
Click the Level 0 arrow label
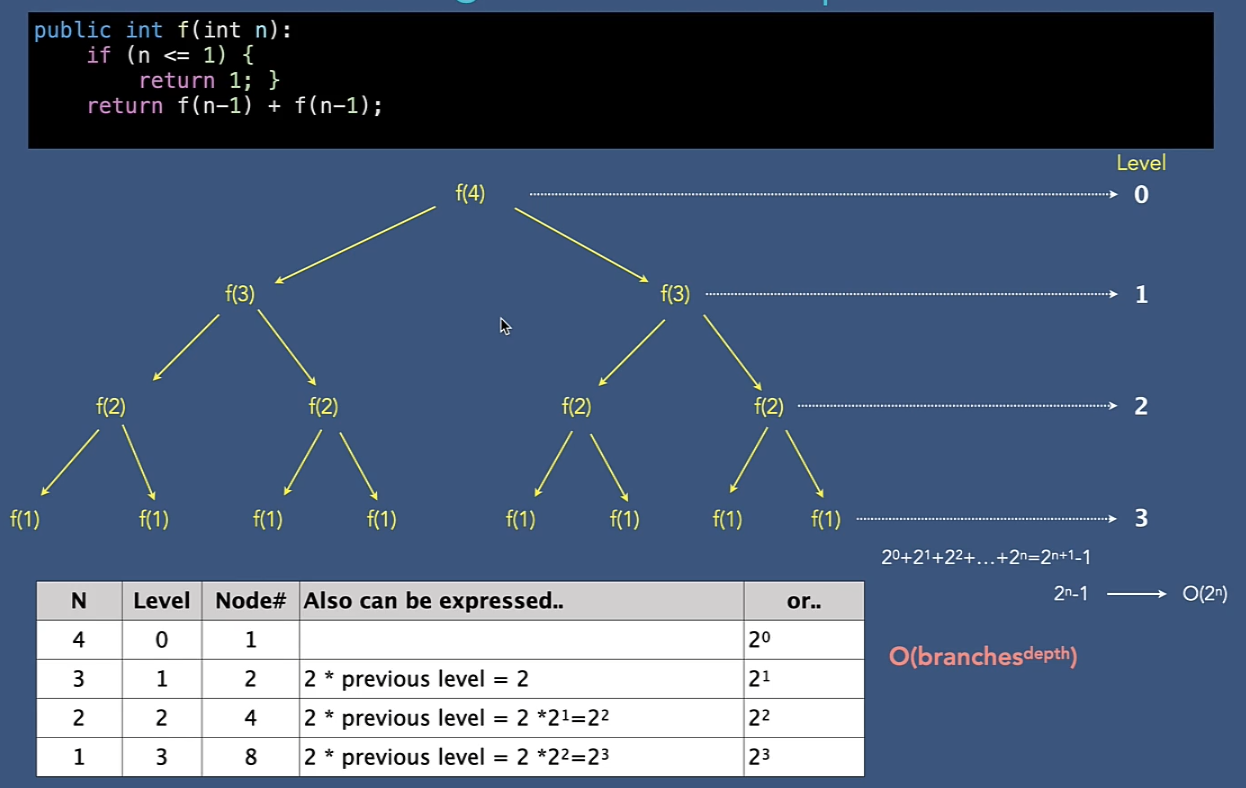1141,195
